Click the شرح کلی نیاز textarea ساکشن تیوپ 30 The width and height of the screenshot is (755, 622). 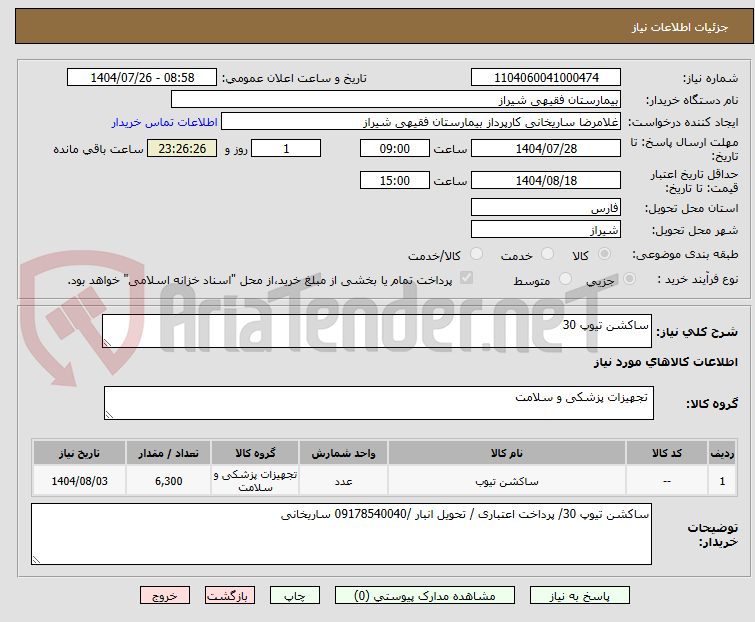[x=377, y=331]
